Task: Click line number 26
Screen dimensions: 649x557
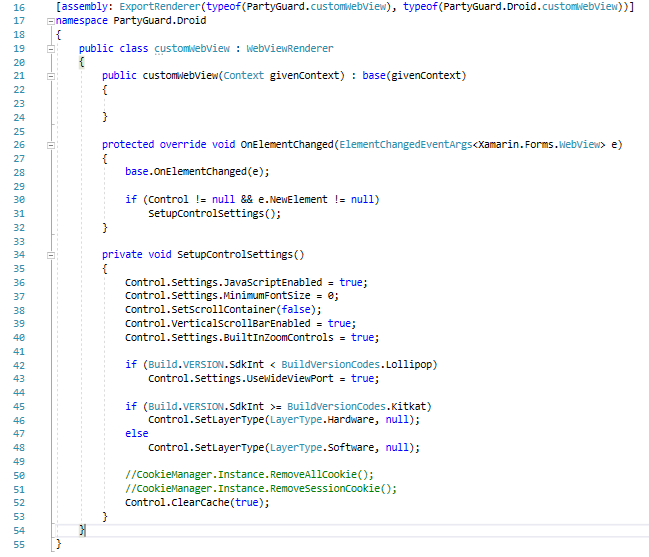Action: coord(19,145)
